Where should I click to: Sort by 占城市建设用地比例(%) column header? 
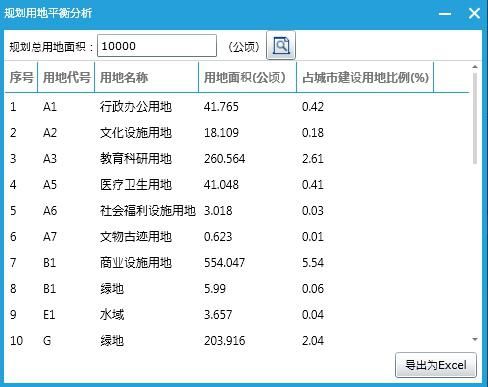[365, 77]
